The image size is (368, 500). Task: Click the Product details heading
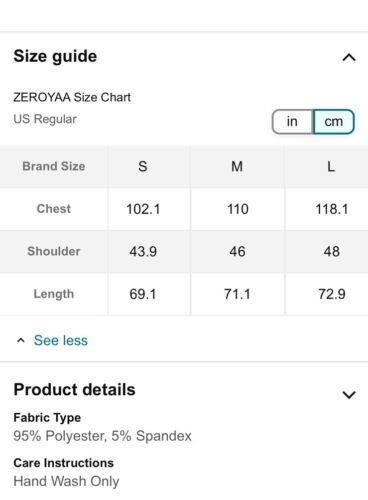(74, 389)
